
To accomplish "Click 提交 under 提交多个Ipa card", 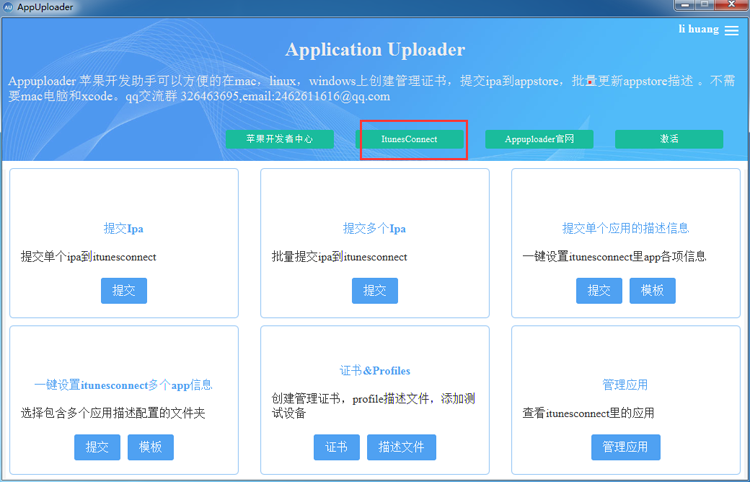I will [375, 291].
